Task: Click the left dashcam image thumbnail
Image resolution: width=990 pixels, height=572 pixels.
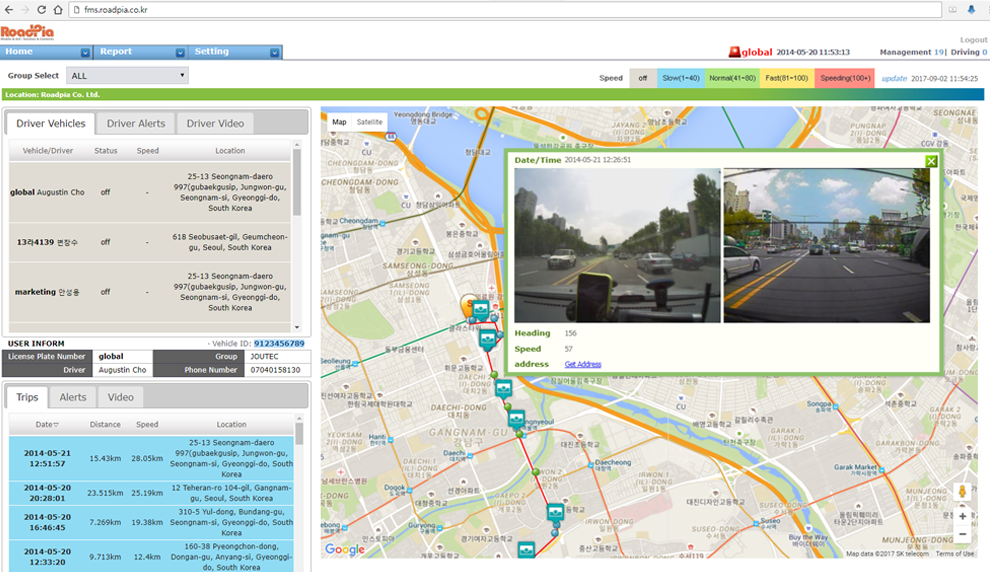Action: [x=617, y=245]
